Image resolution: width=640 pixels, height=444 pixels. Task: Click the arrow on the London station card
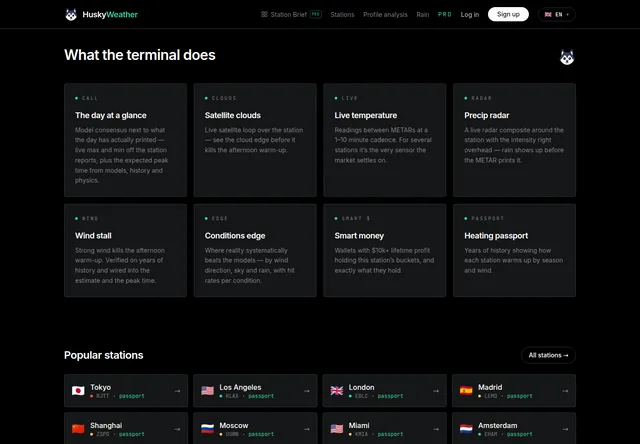(436, 391)
